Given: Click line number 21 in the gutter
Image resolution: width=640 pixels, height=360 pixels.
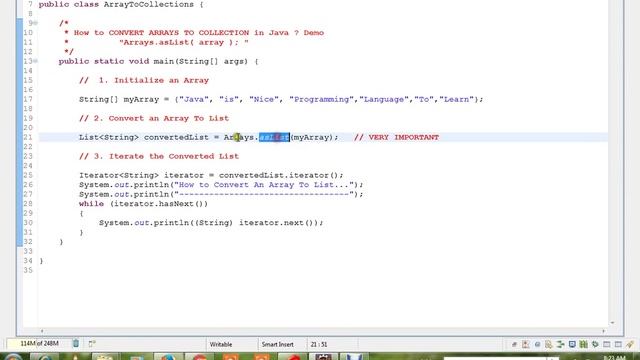Looking at the screenshot, I should tap(28, 137).
